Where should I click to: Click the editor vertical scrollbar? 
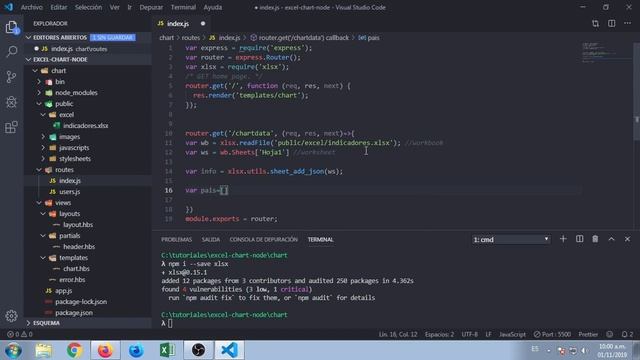637,92
